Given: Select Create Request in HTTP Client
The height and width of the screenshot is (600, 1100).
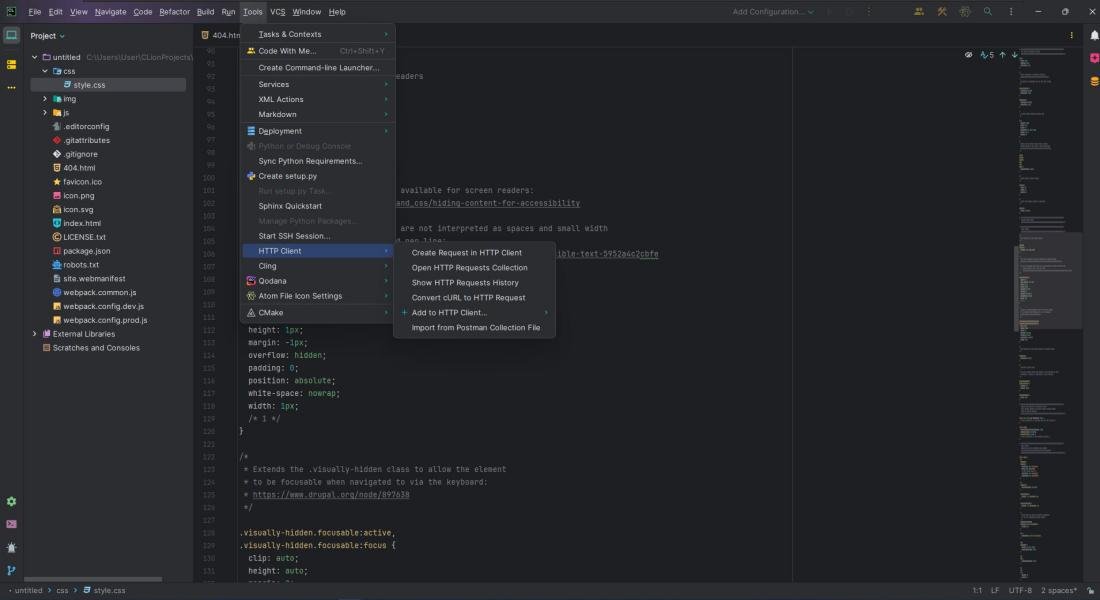Looking at the screenshot, I should pyautogui.click(x=466, y=253).
